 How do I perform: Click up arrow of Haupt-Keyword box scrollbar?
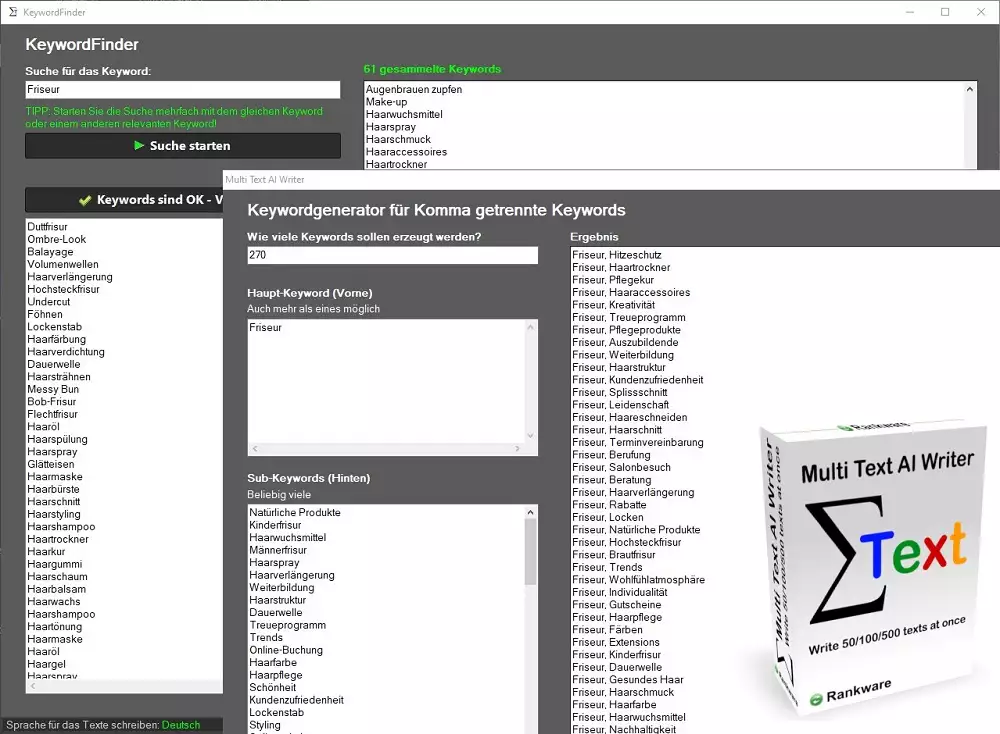[x=531, y=327]
